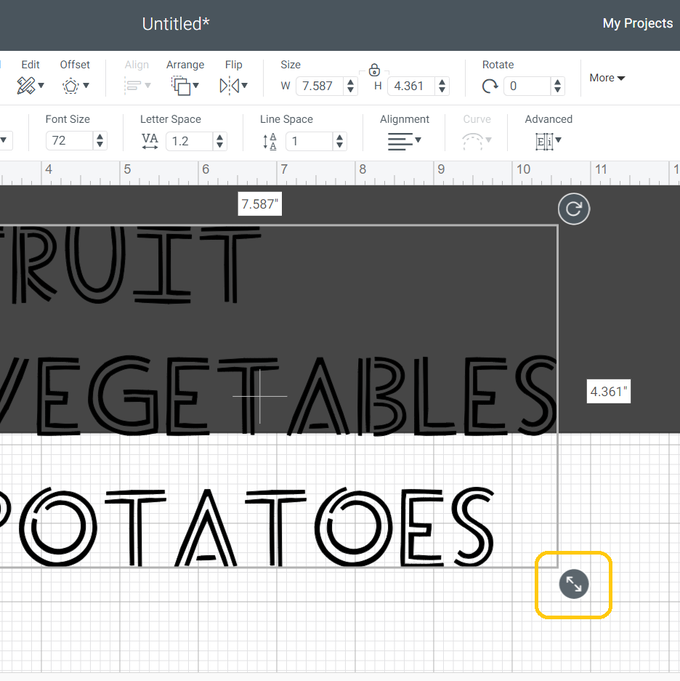680x681 pixels.
Task: Click the Height size input field
Action: [410, 86]
